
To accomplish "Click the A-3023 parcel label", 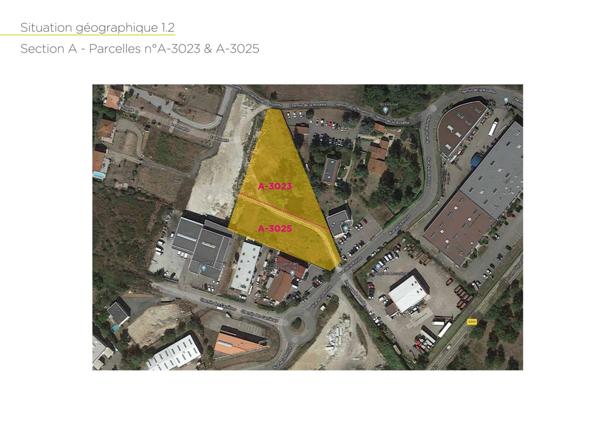I will point(275,186).
